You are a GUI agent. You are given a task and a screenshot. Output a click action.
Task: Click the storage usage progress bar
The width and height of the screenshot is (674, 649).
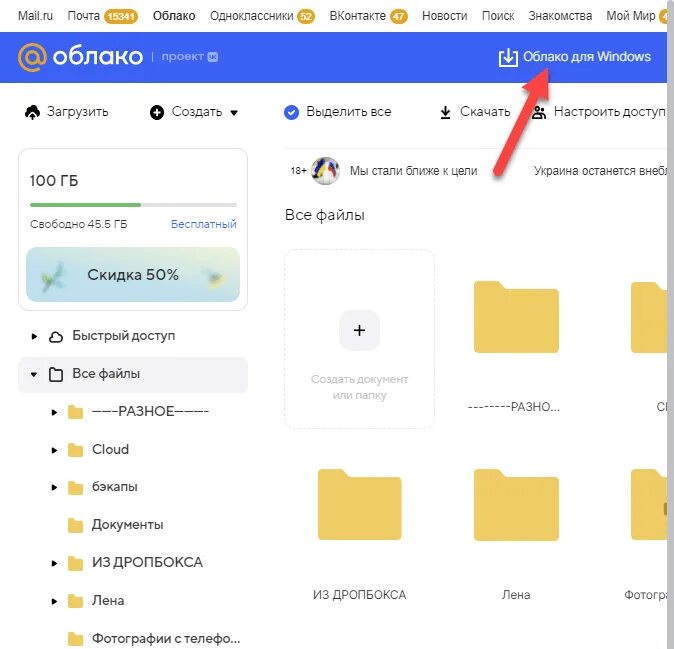[x=133, y=205]
